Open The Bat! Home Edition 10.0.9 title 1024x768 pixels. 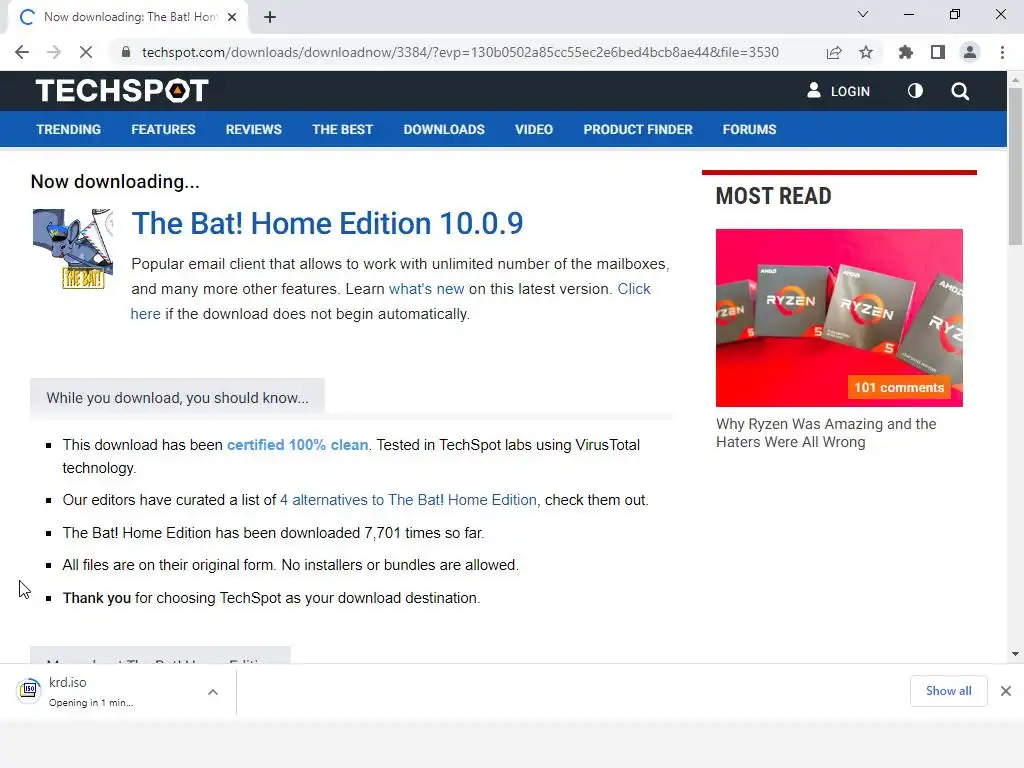click(327, 223)
